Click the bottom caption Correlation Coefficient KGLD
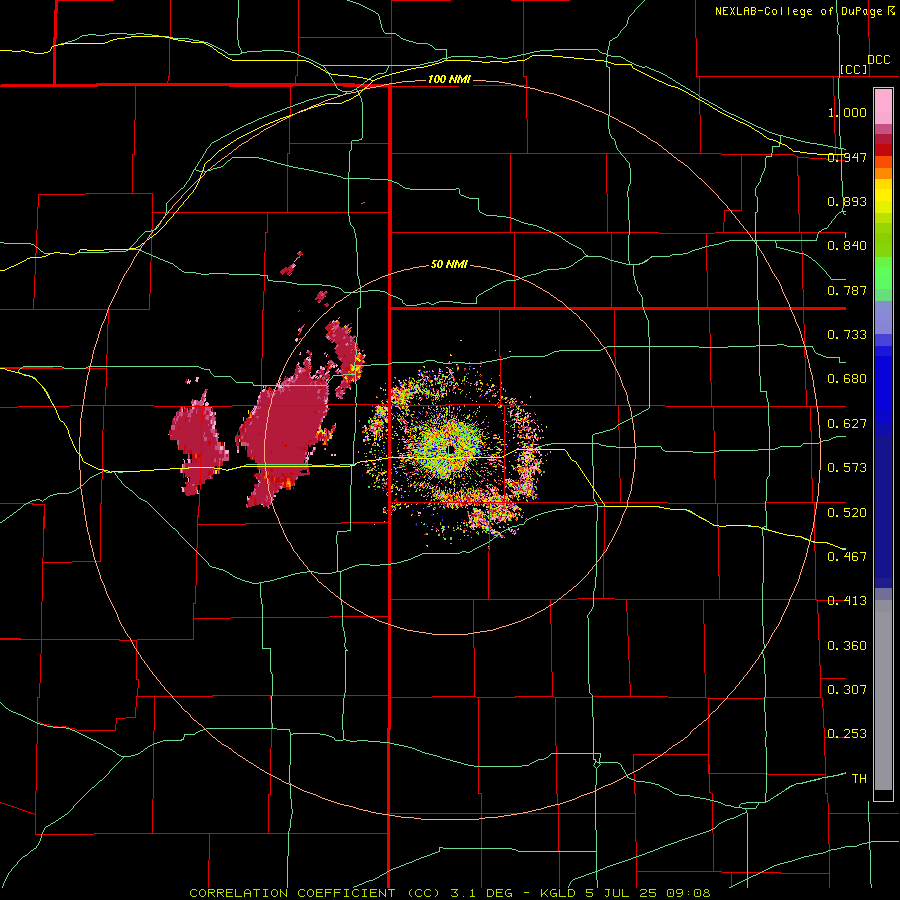Viewport: 900px width, 900px height. [450, 893]
